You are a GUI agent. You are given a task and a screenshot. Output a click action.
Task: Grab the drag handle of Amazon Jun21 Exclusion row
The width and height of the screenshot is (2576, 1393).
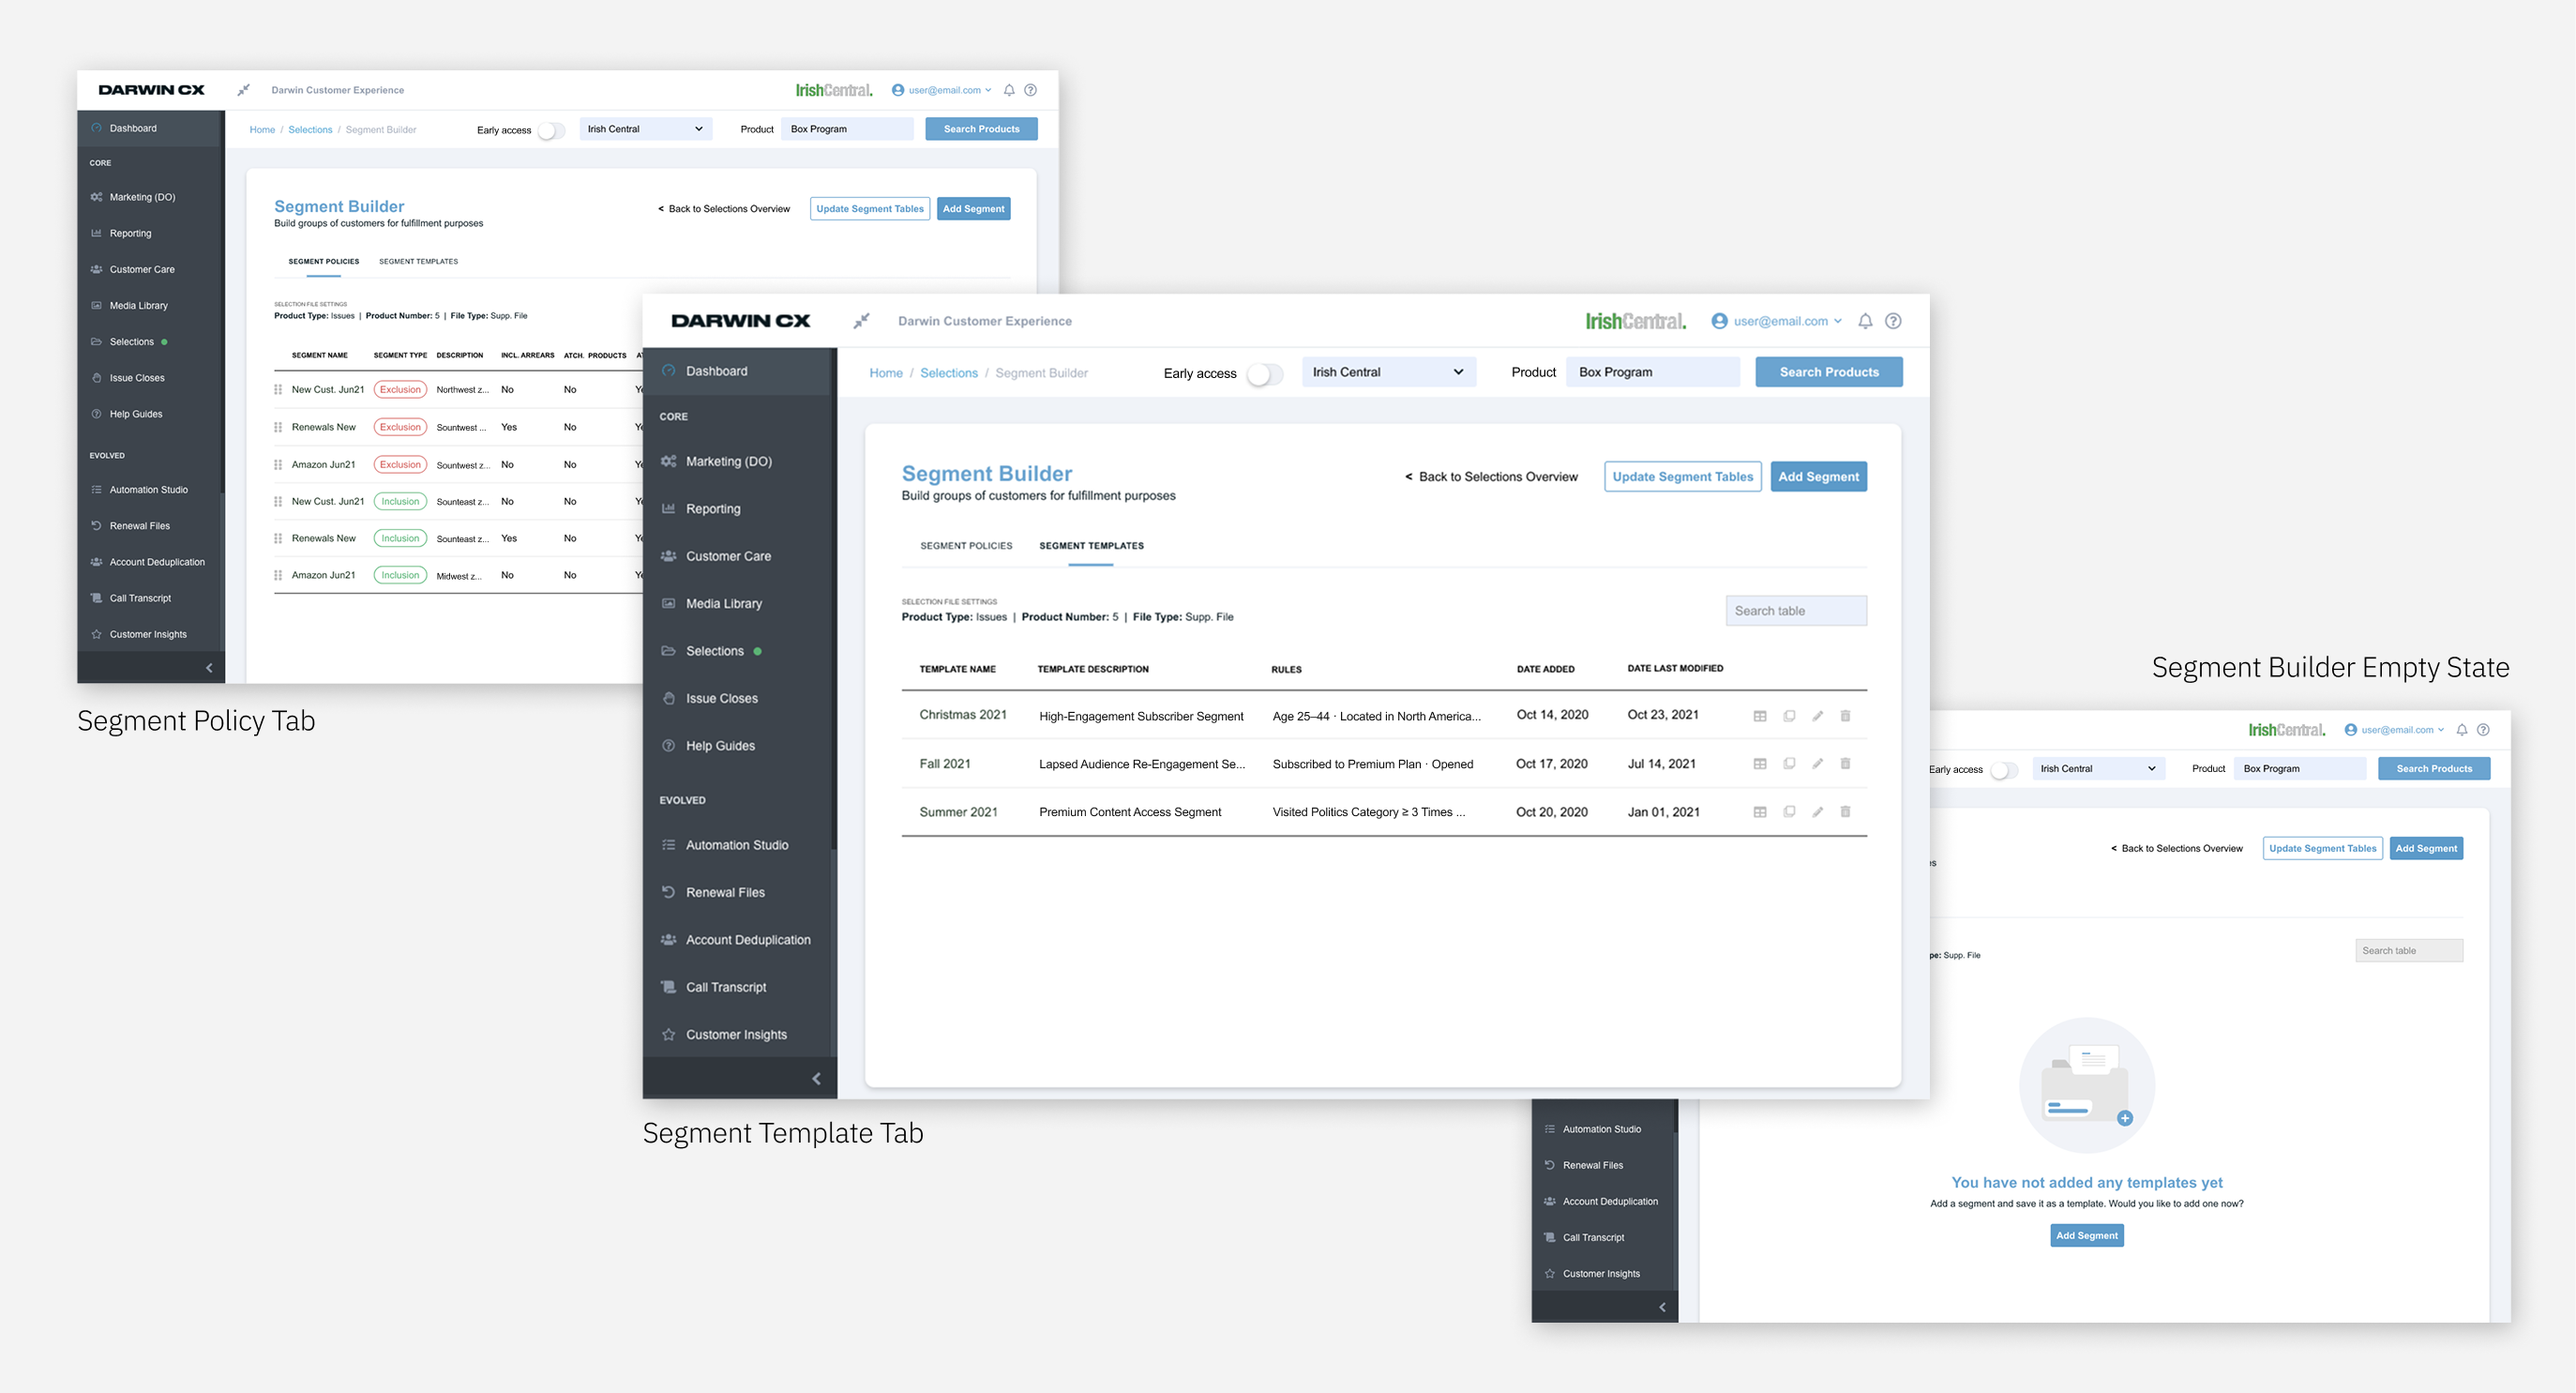tap(278, 465)
